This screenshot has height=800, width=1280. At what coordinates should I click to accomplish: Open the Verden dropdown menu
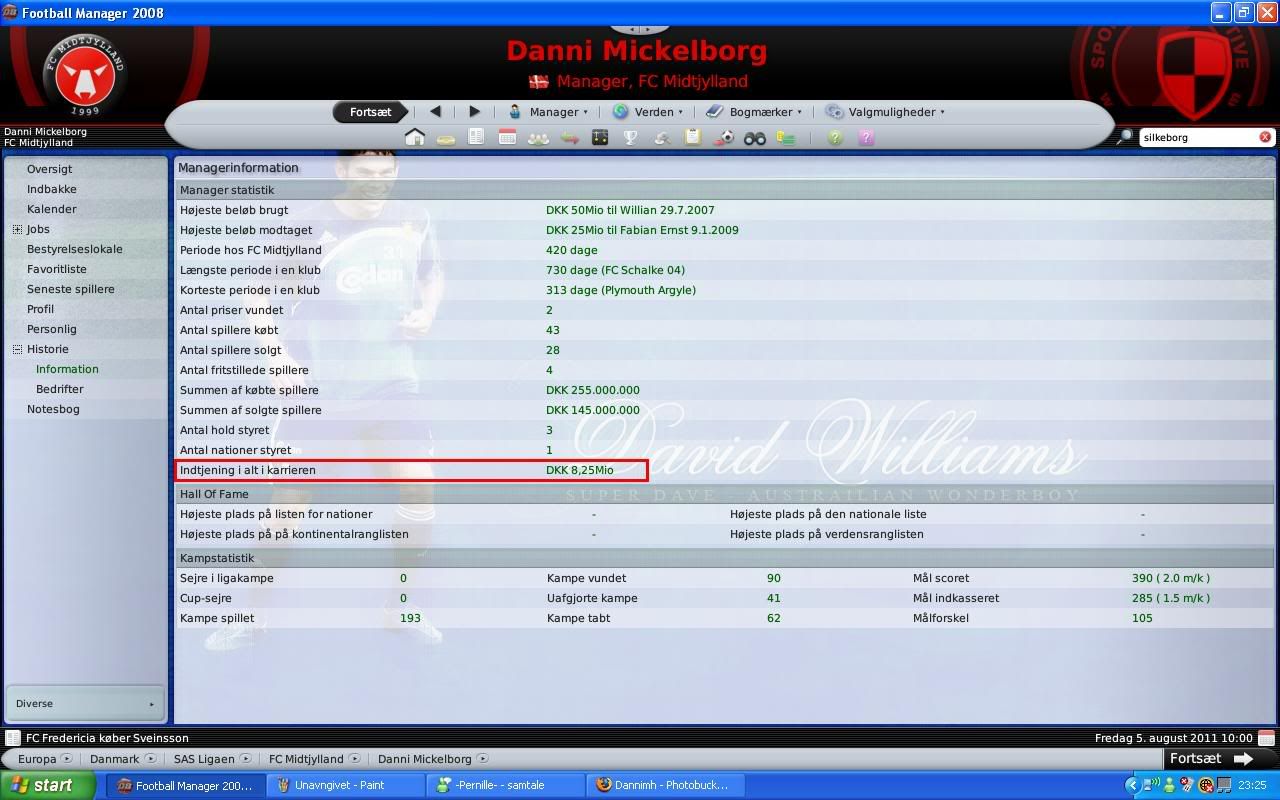click(x=648, y=112)
